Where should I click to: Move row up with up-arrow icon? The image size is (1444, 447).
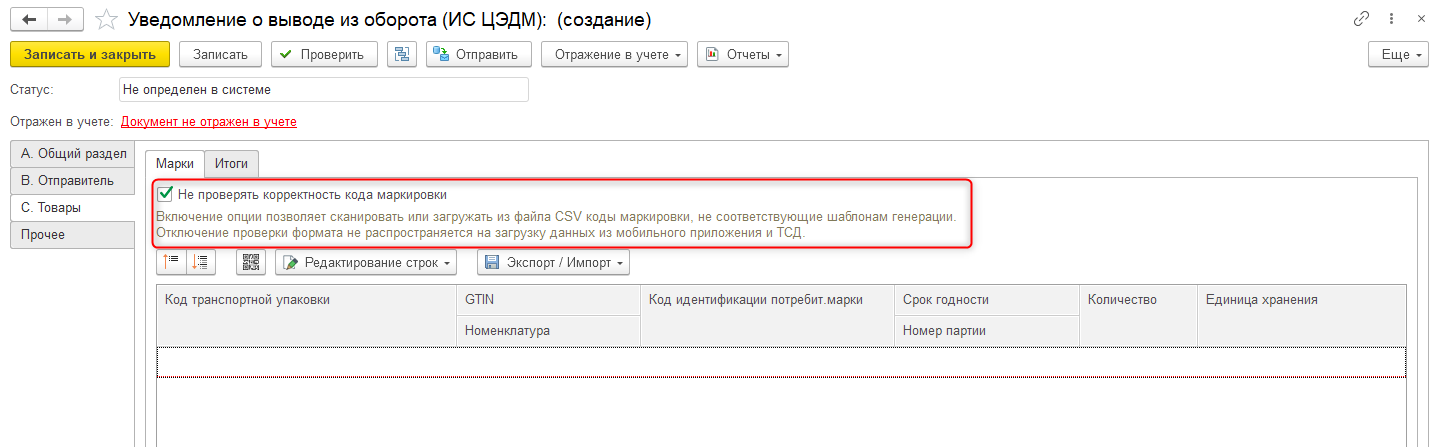171,262
